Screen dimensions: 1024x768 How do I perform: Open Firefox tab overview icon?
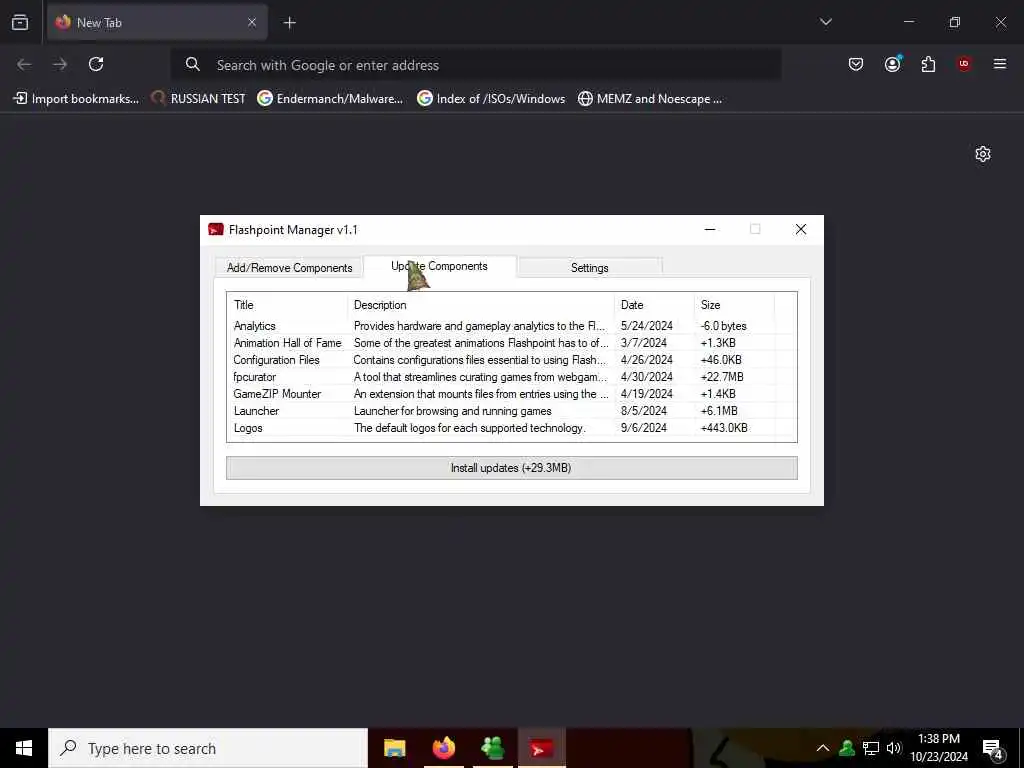[20, 22]
